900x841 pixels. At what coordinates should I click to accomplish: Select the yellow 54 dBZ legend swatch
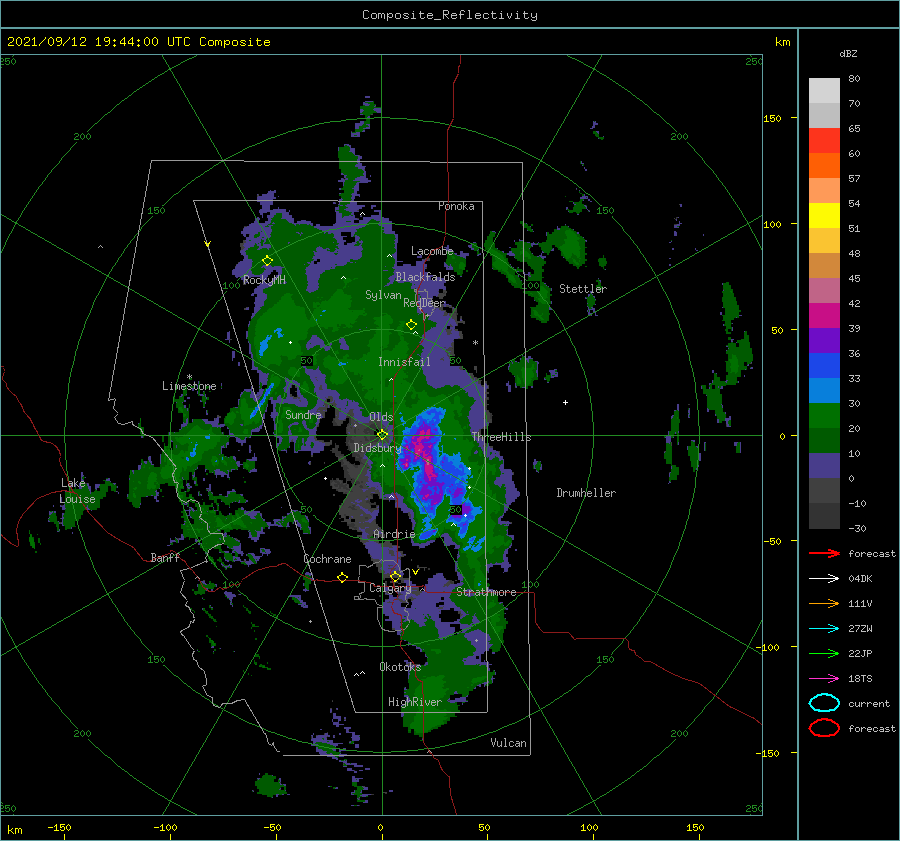pyautogui.click(x=824, y=215)
